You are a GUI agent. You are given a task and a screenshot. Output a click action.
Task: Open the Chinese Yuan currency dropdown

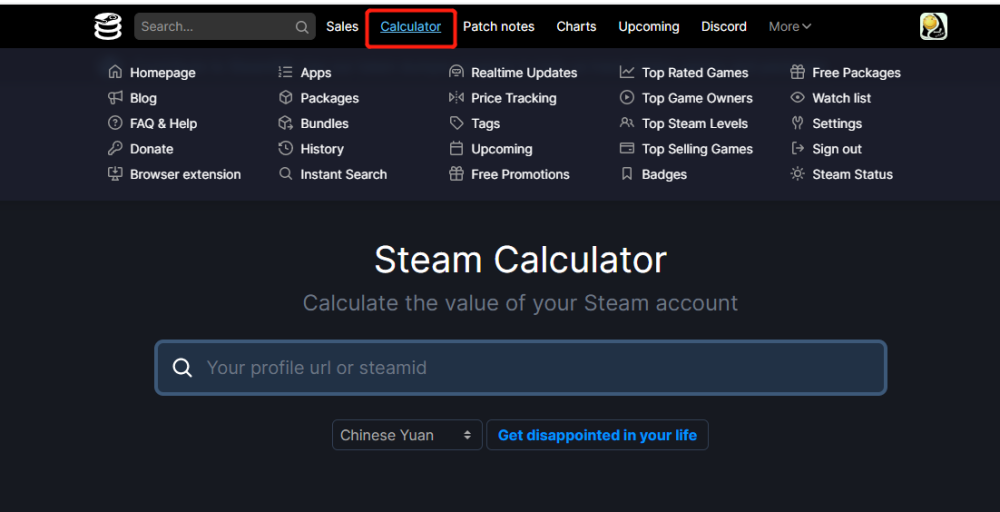[x=407, y=435]
